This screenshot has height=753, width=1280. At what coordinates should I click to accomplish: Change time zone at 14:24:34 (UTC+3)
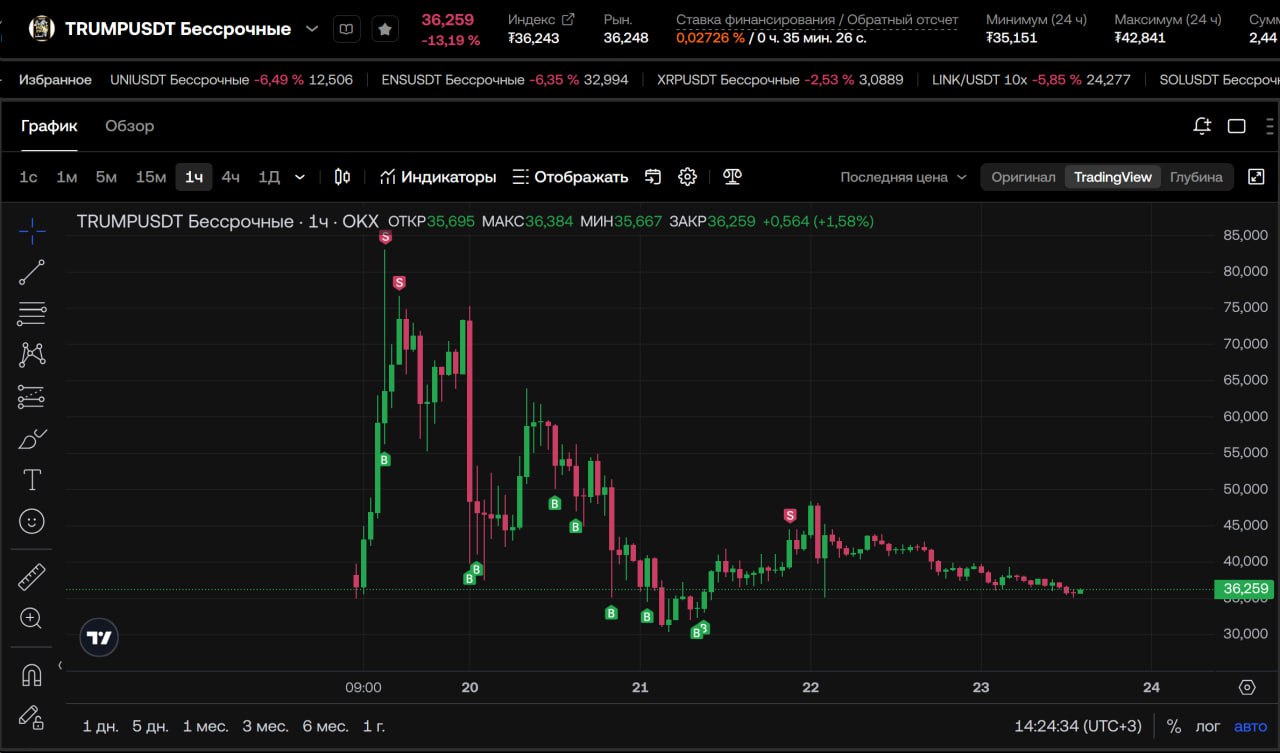(1077, 726)
